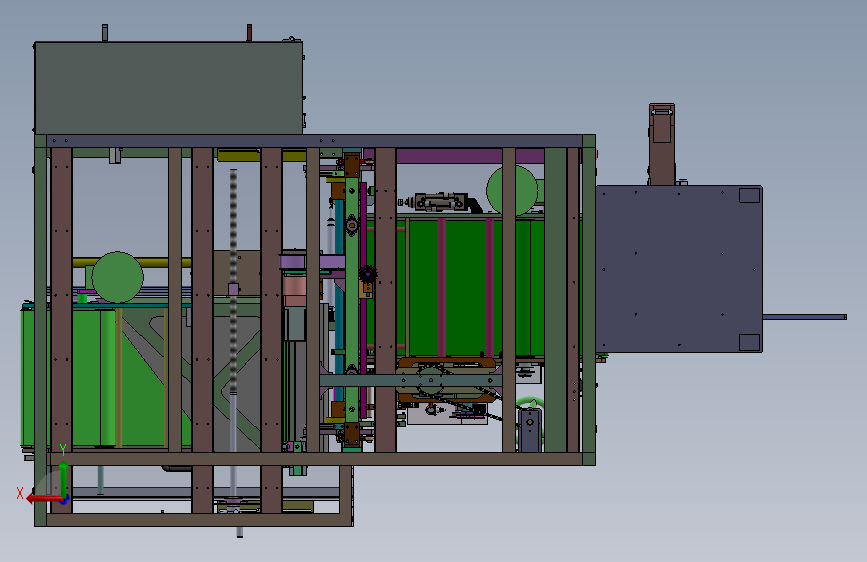
Task: Select the gray-green horizontal crossbar below the green tank
Action: [410, 381]
